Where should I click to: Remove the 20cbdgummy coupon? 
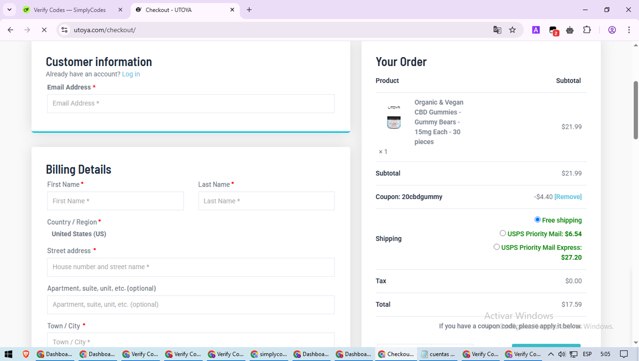pyautogui.click(x=568, y=197)
